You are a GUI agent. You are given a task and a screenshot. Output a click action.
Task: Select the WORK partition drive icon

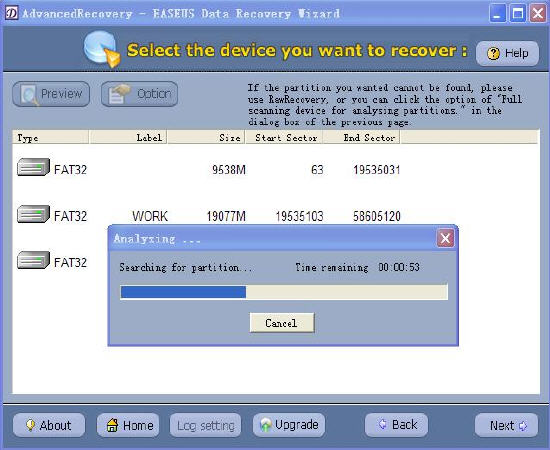(x=33, y=214)
